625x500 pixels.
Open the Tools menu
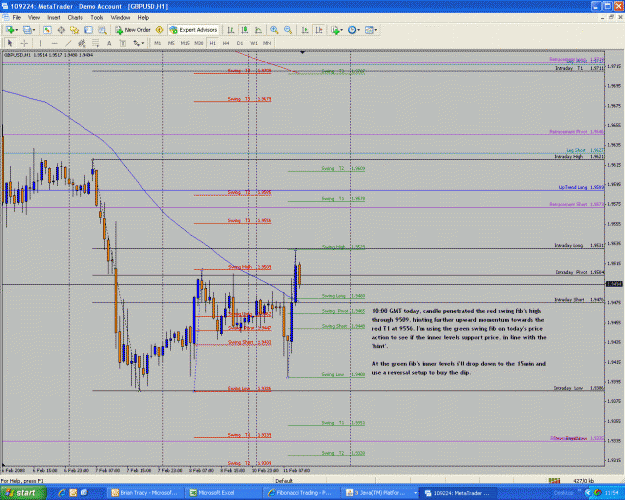coord(96,18)
